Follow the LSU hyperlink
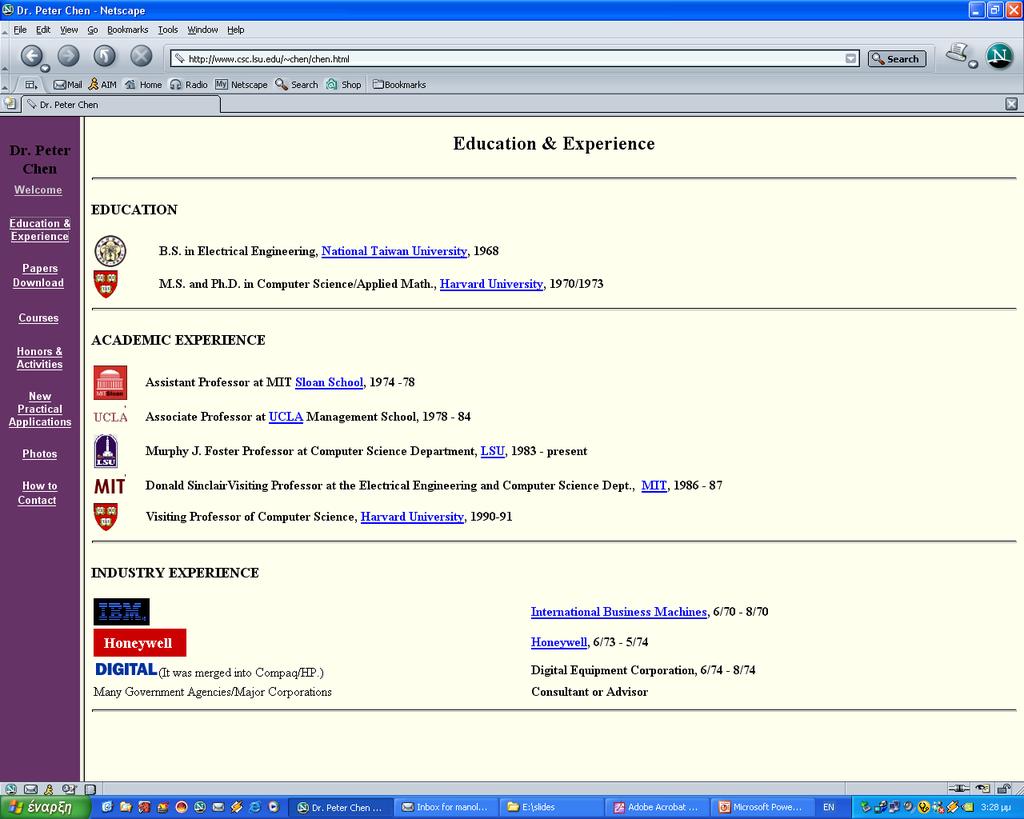Viewport: 1024px width, 819px height. pos(492,451)
